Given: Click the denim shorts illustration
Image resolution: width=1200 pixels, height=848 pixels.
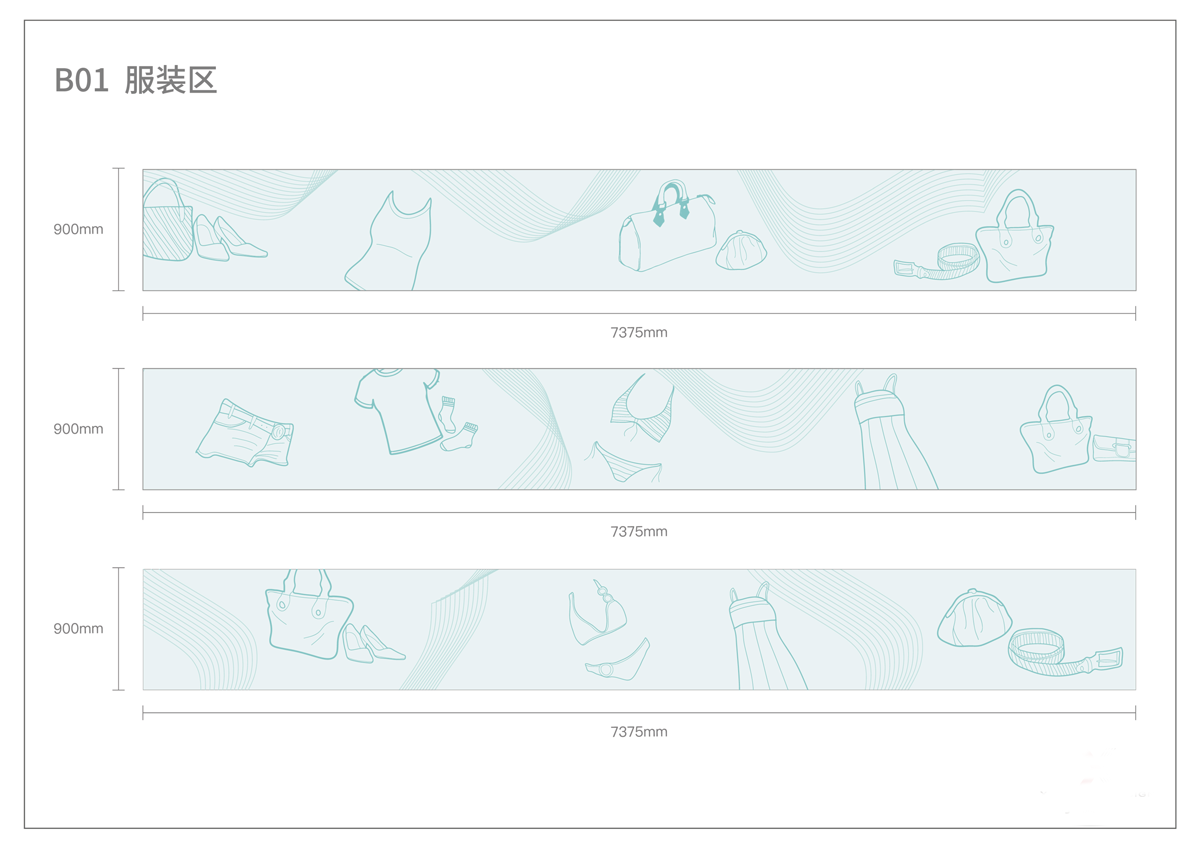Looking at the screenshot, I should [245, 433].
